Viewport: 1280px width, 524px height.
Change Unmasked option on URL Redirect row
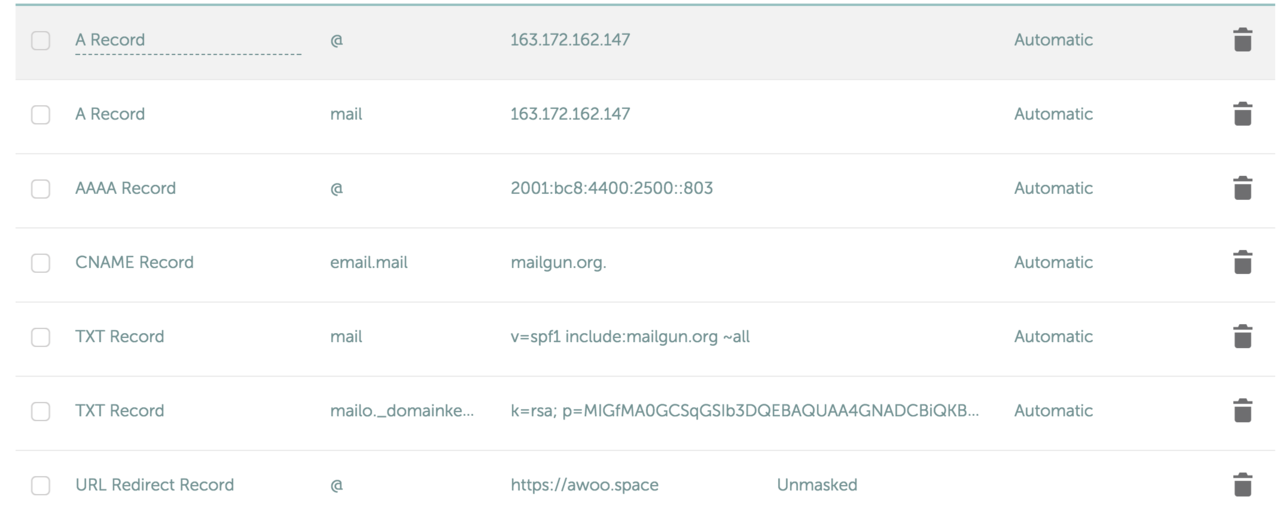click(x=817, y=485)
